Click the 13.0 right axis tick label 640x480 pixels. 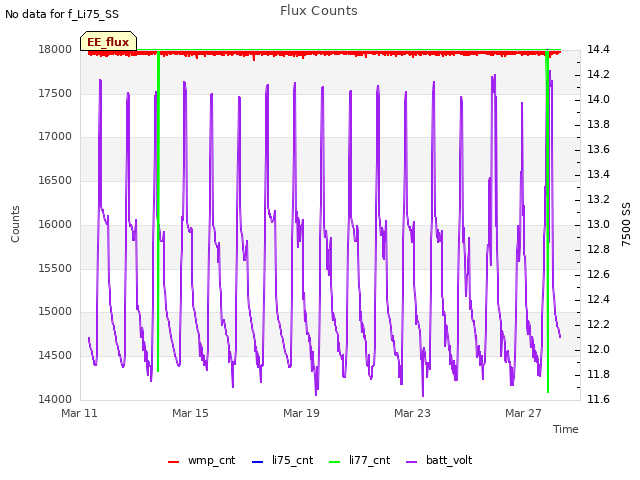[598, 224]
